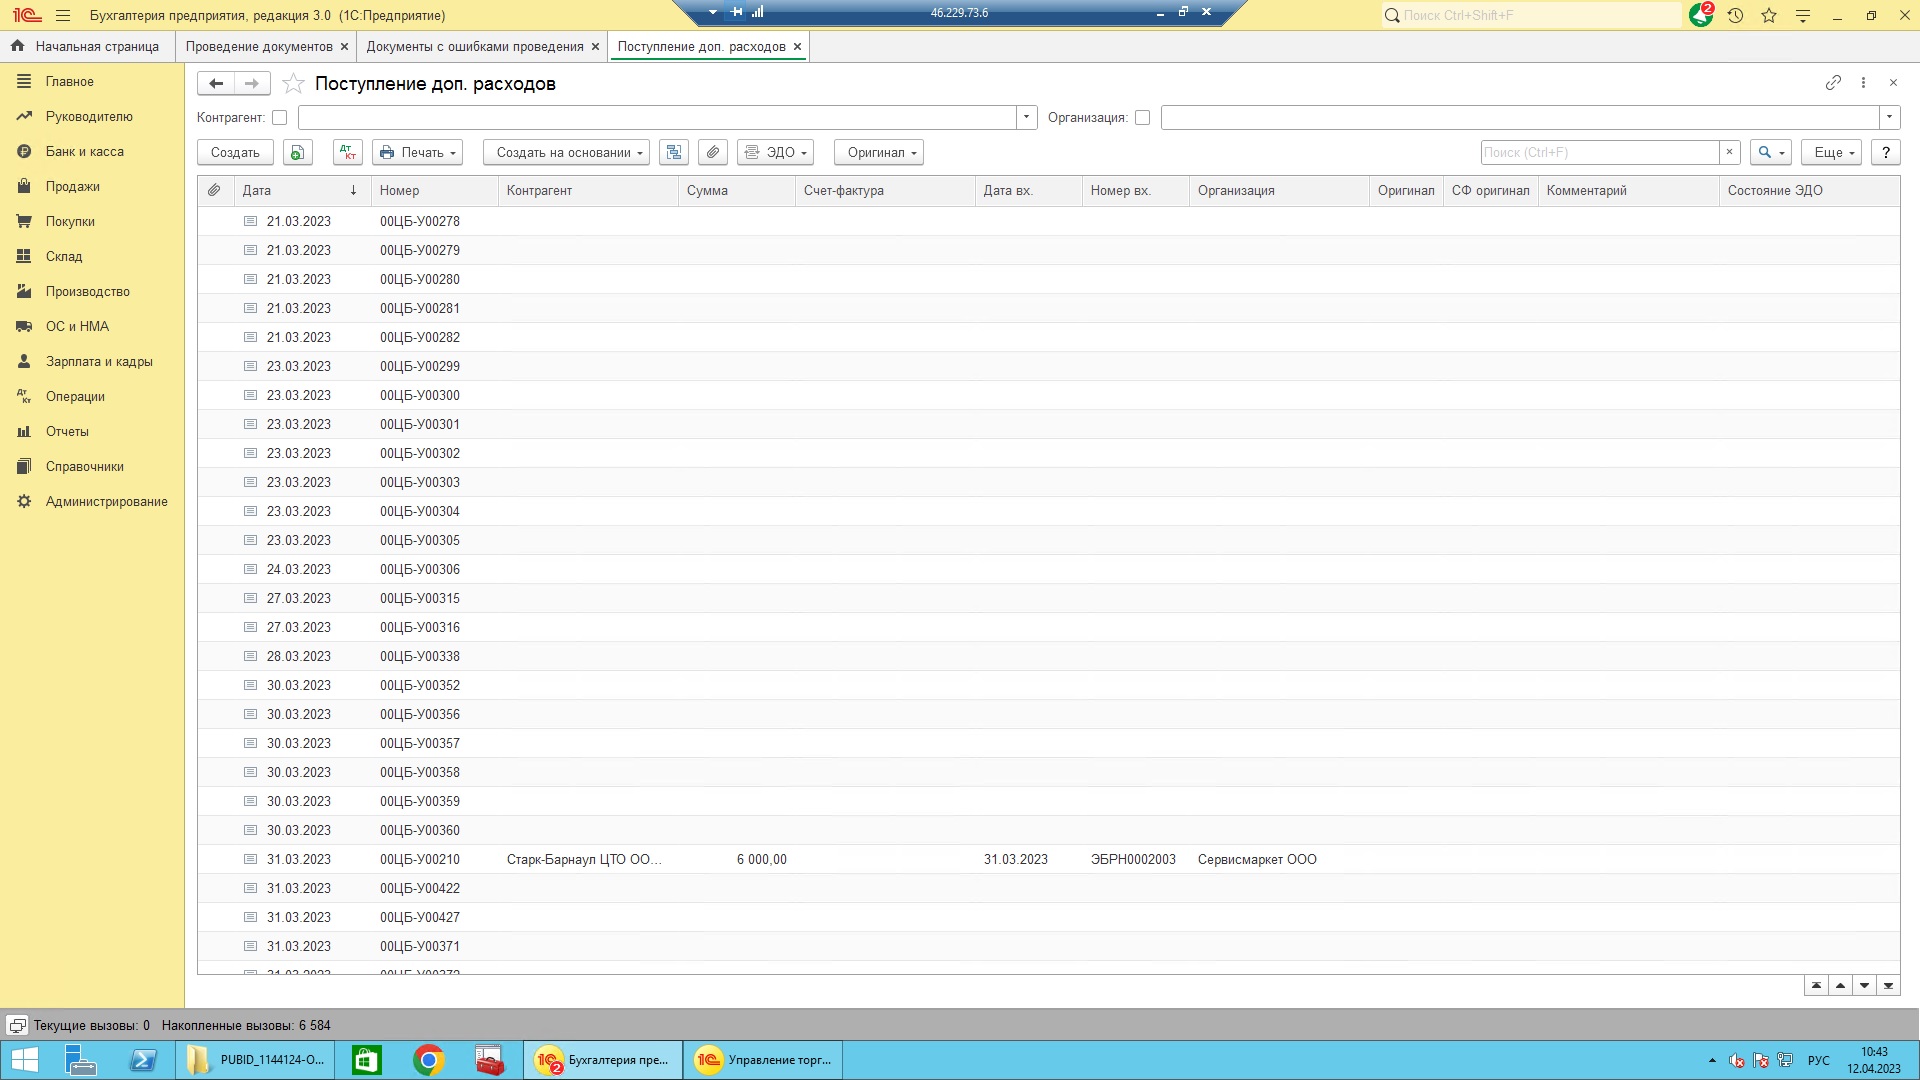The width and height of the screenshot is (1920, 1080).
Task: Sort by Контрагент column header
Action: [588, 190]
